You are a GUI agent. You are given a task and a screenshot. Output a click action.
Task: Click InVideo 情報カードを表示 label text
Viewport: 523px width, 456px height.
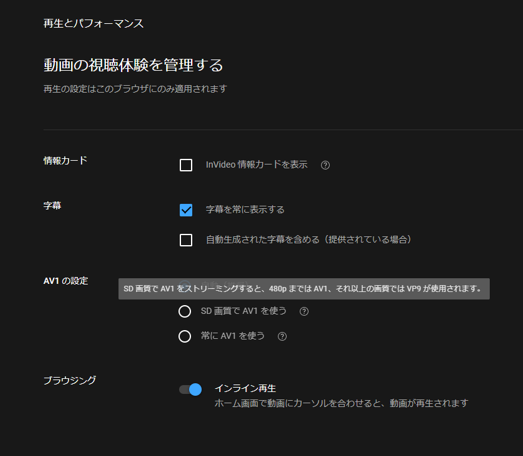tap(256, 165)
